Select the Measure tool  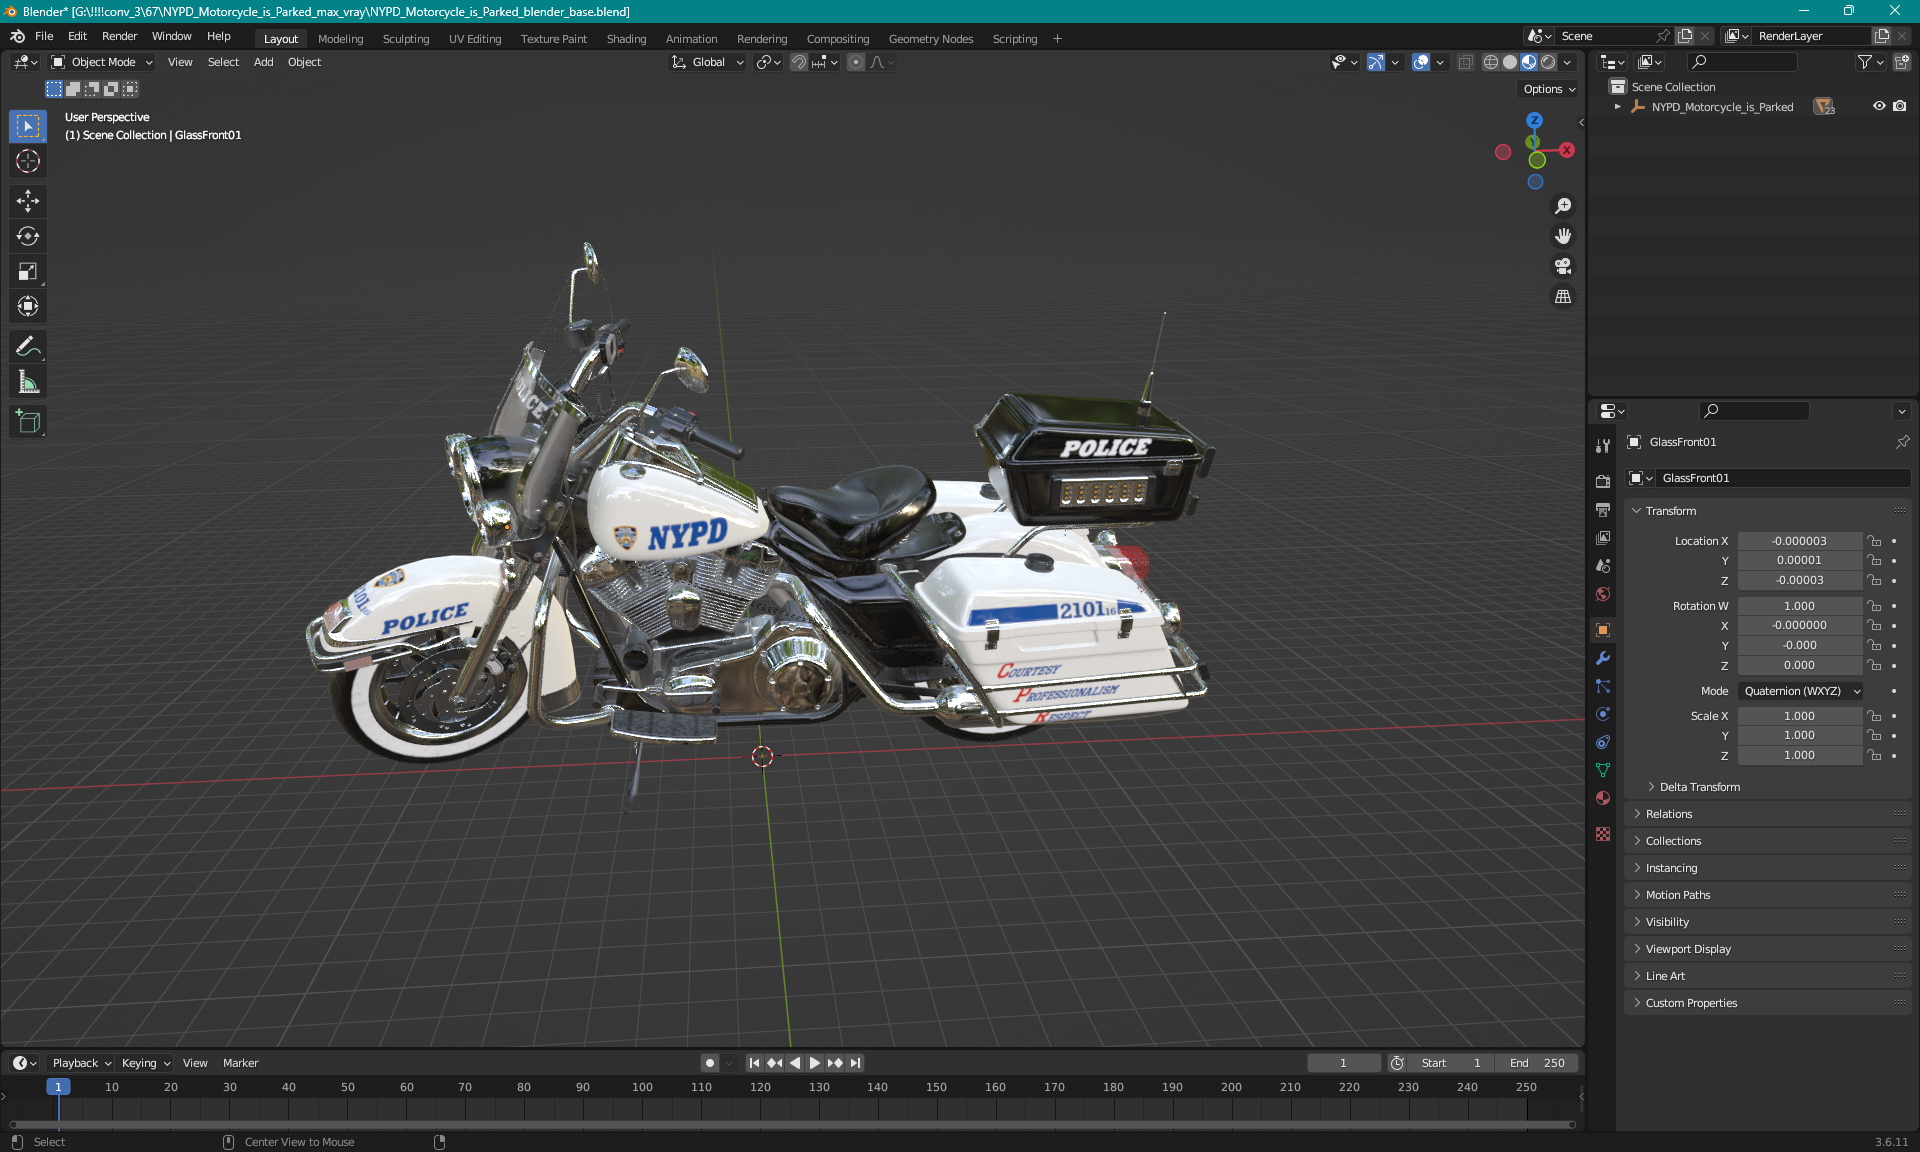tap(28, 382)
